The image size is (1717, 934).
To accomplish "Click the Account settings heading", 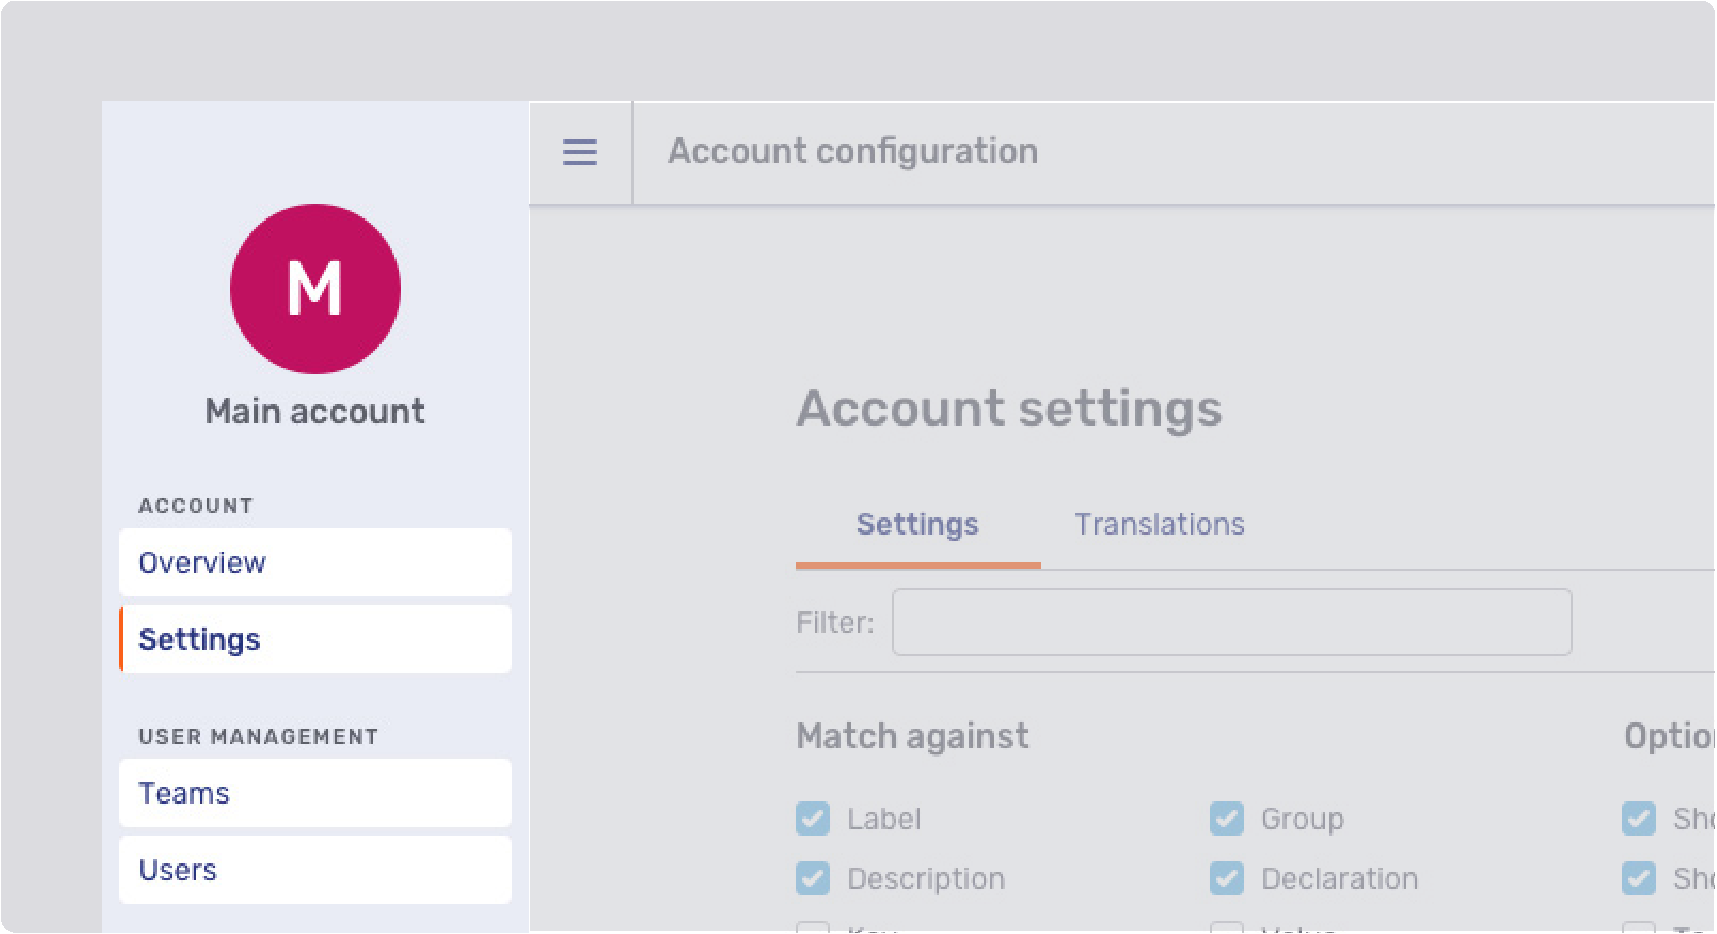I will coord(1010,408).
